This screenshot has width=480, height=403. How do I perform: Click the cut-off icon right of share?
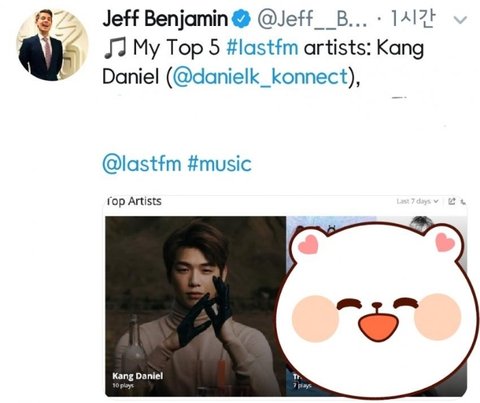(x=463, y=201)
